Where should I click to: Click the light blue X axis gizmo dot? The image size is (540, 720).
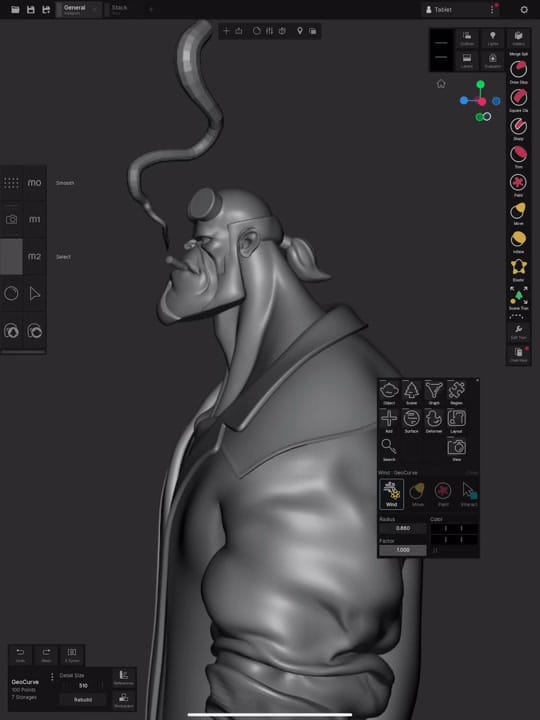point(464,101)
